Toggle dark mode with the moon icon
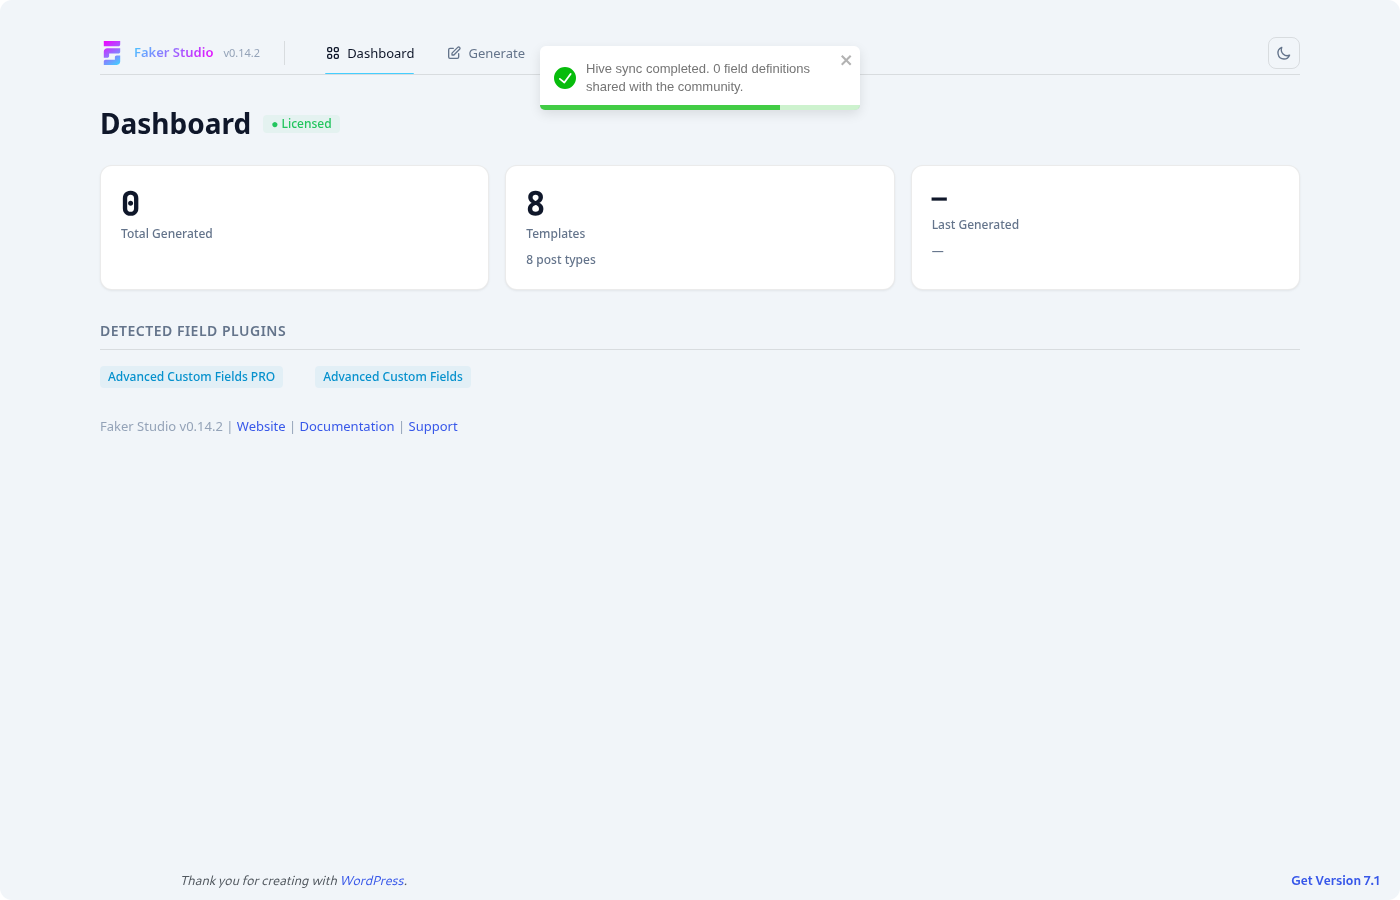Viewport: 1400px width, 900px height. [1284, 53]
